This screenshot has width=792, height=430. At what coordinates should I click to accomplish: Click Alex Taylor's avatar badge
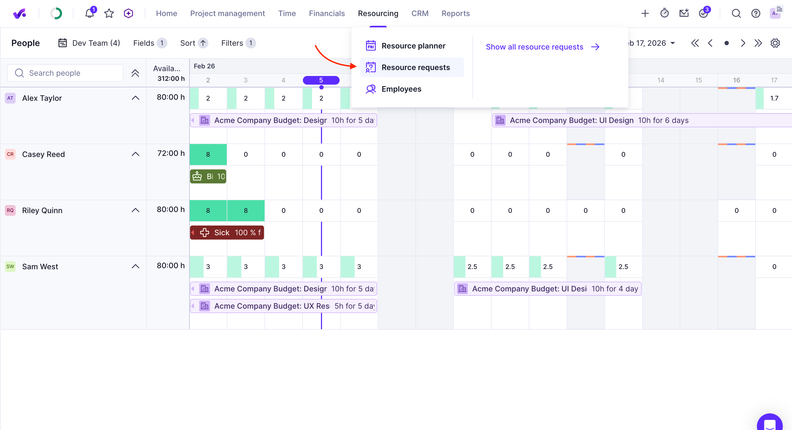click(x=10, y=98)
